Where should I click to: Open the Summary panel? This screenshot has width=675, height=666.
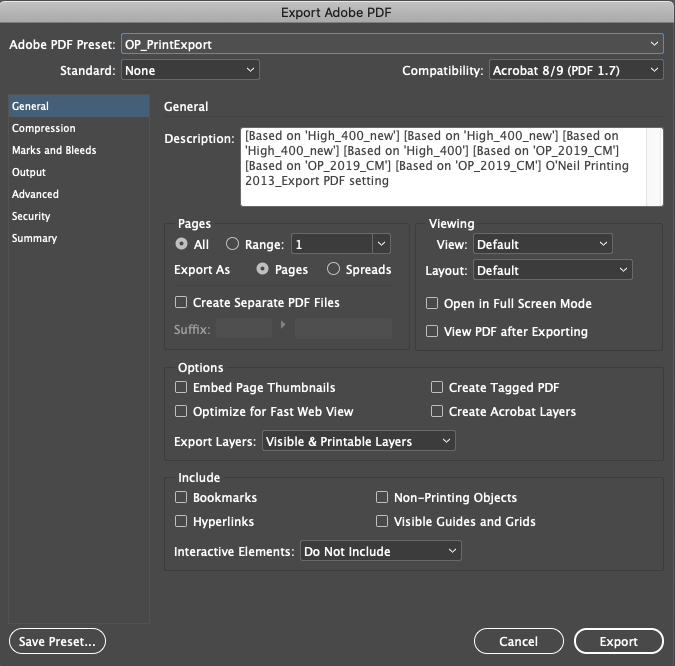79,238
